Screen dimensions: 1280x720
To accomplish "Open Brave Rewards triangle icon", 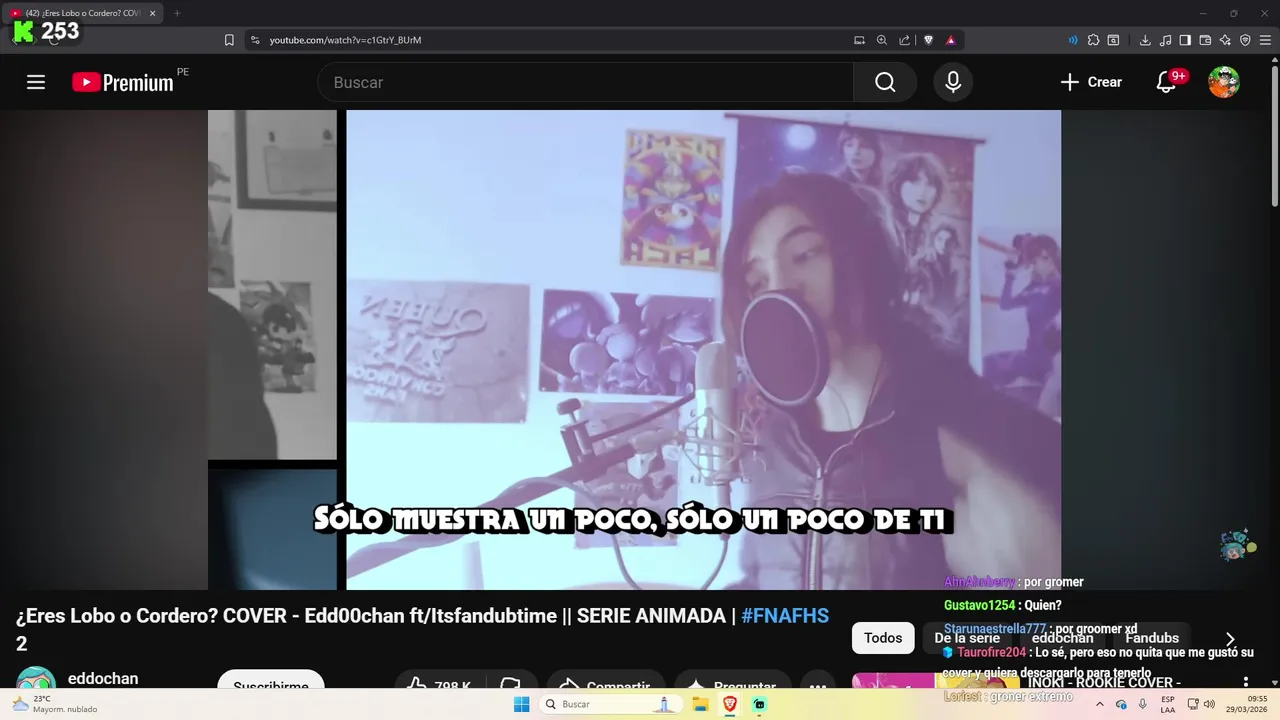I will (950, 40).
